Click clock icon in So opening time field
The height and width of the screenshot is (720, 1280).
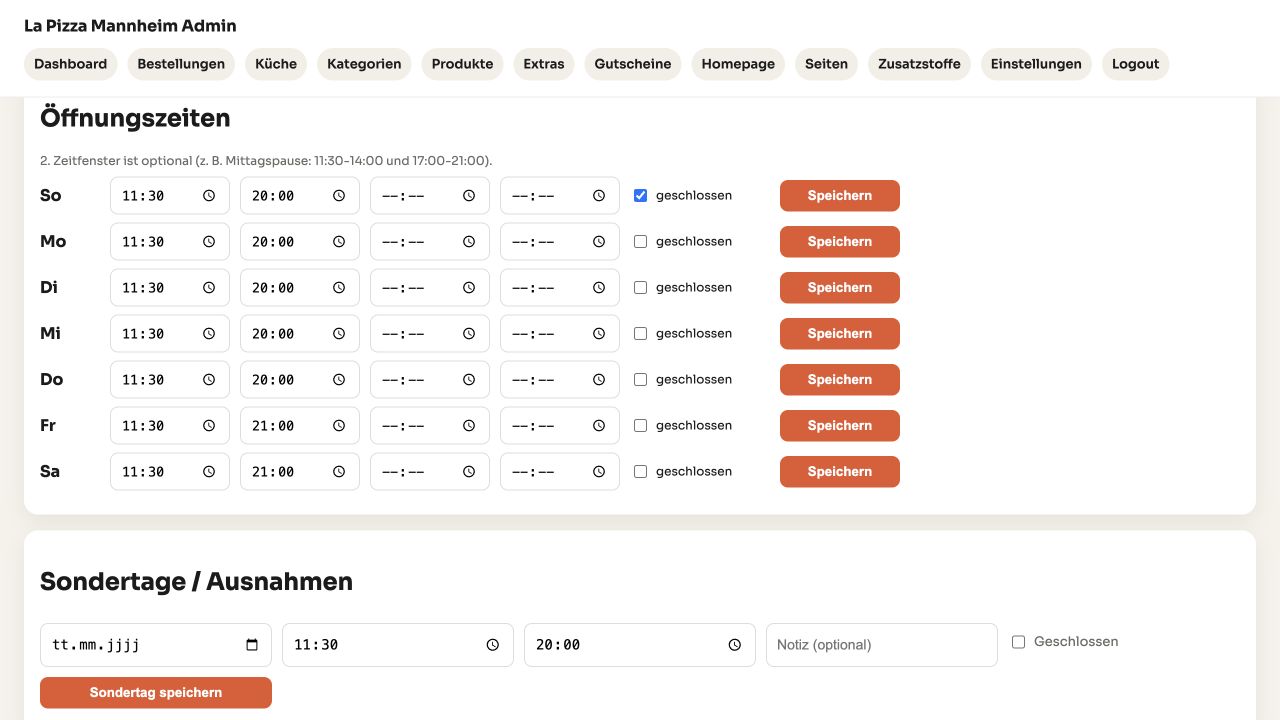(x=209, y=196)
